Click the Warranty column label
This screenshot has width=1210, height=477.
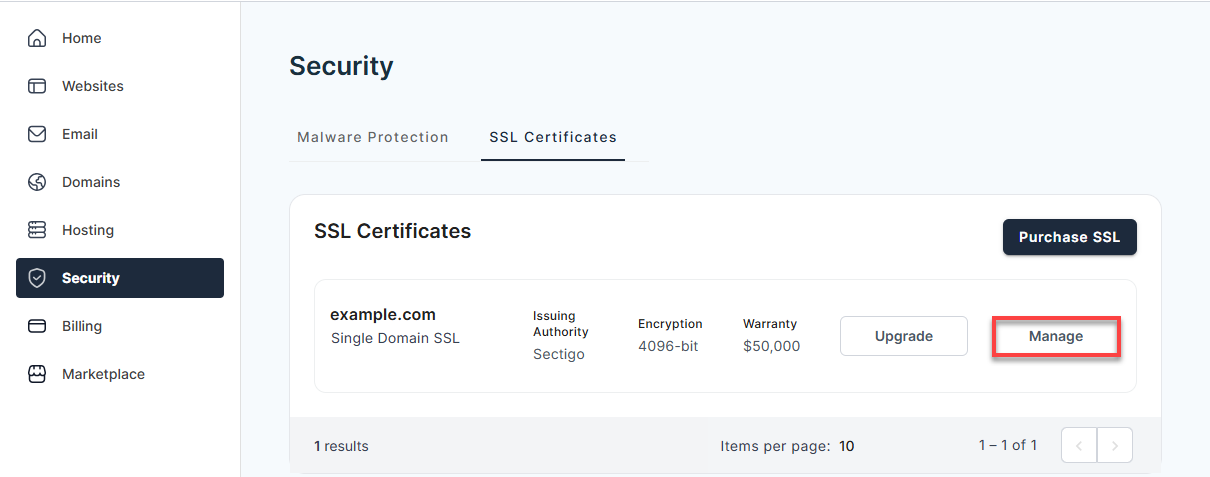(770, 324)
